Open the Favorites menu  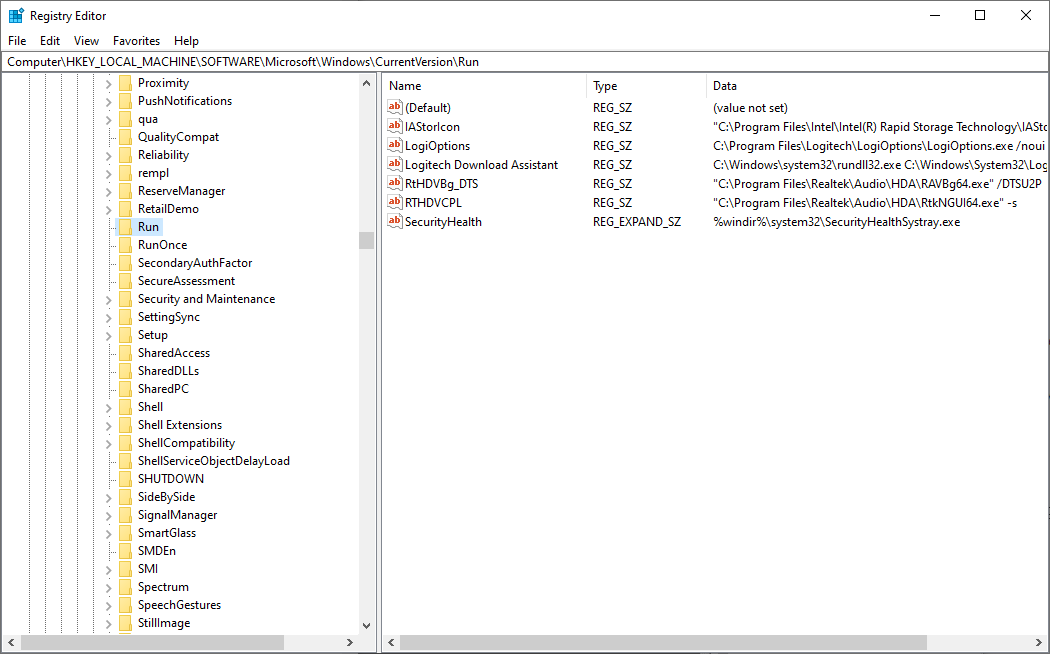point(137,41)
